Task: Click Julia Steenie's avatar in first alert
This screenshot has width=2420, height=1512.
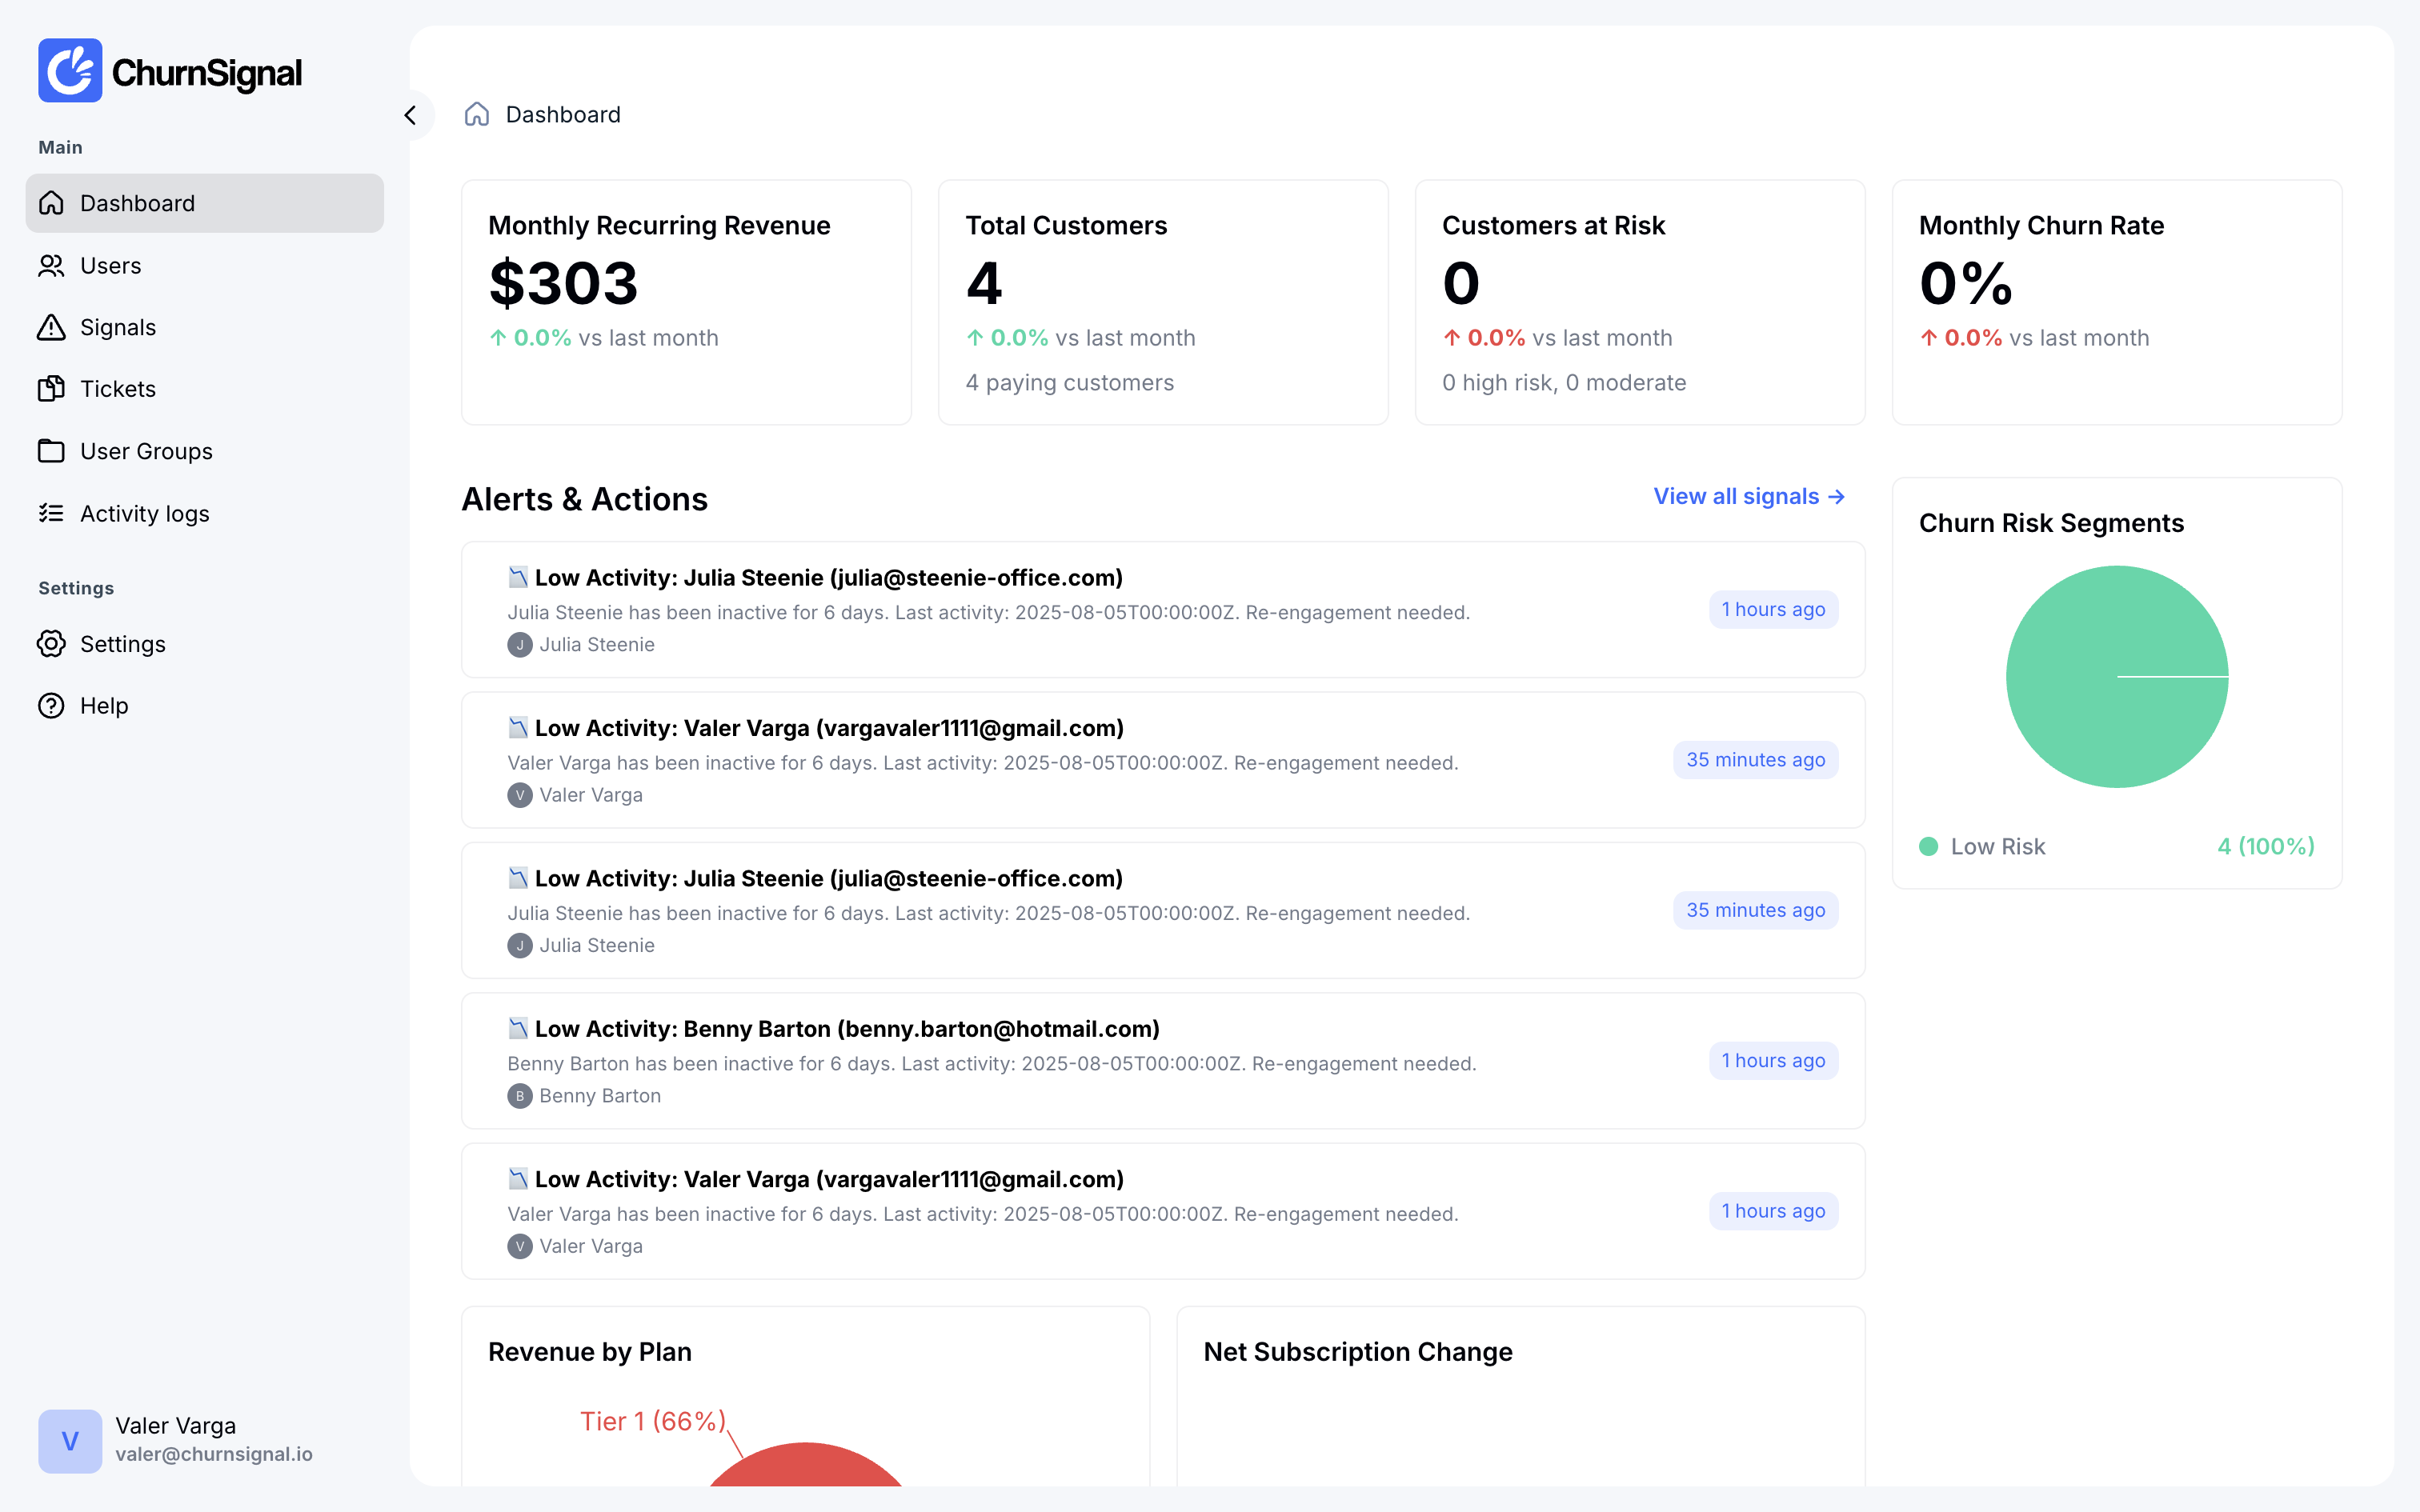Action: pyautogui.click(x=520, y=645)
